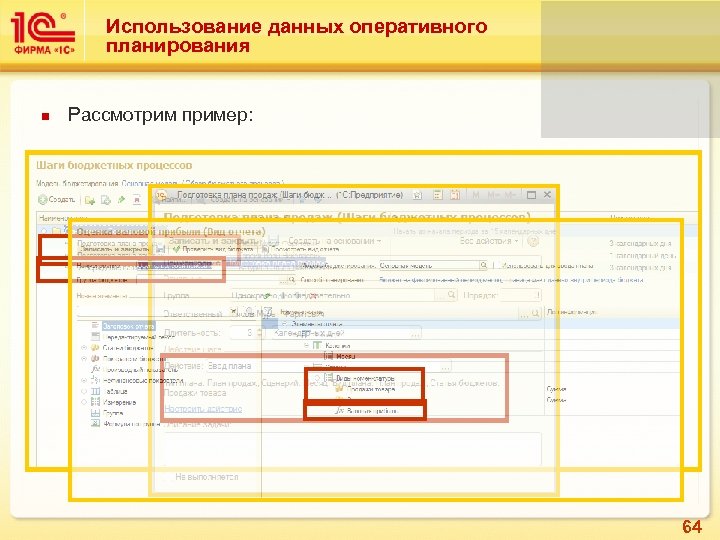Click the 1С Фирма logo on the slide
The image size is (720, 540).
[44, 33]
